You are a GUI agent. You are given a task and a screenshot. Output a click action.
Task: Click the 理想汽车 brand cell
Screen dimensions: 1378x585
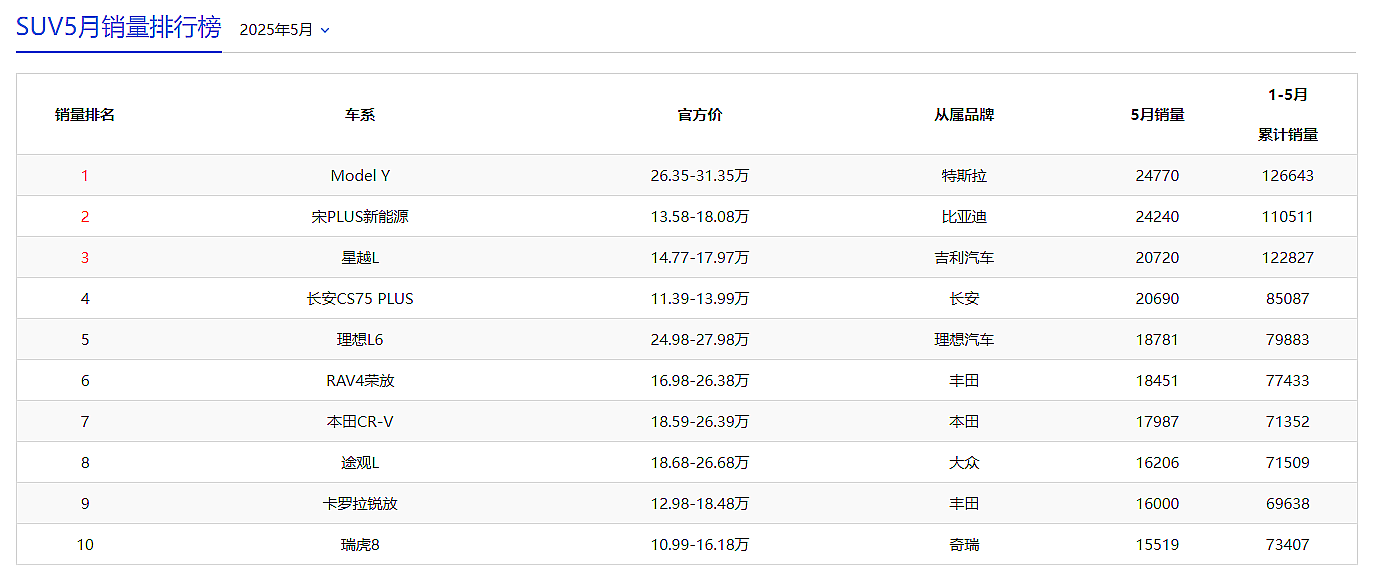[964, 340]
